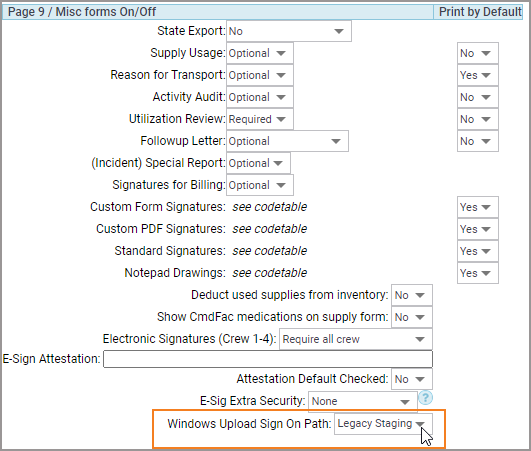531x451 pixels.
Task: Open the Attestation Default Checked dropdown
Action: pyautogui.click(x=412, y=379)
